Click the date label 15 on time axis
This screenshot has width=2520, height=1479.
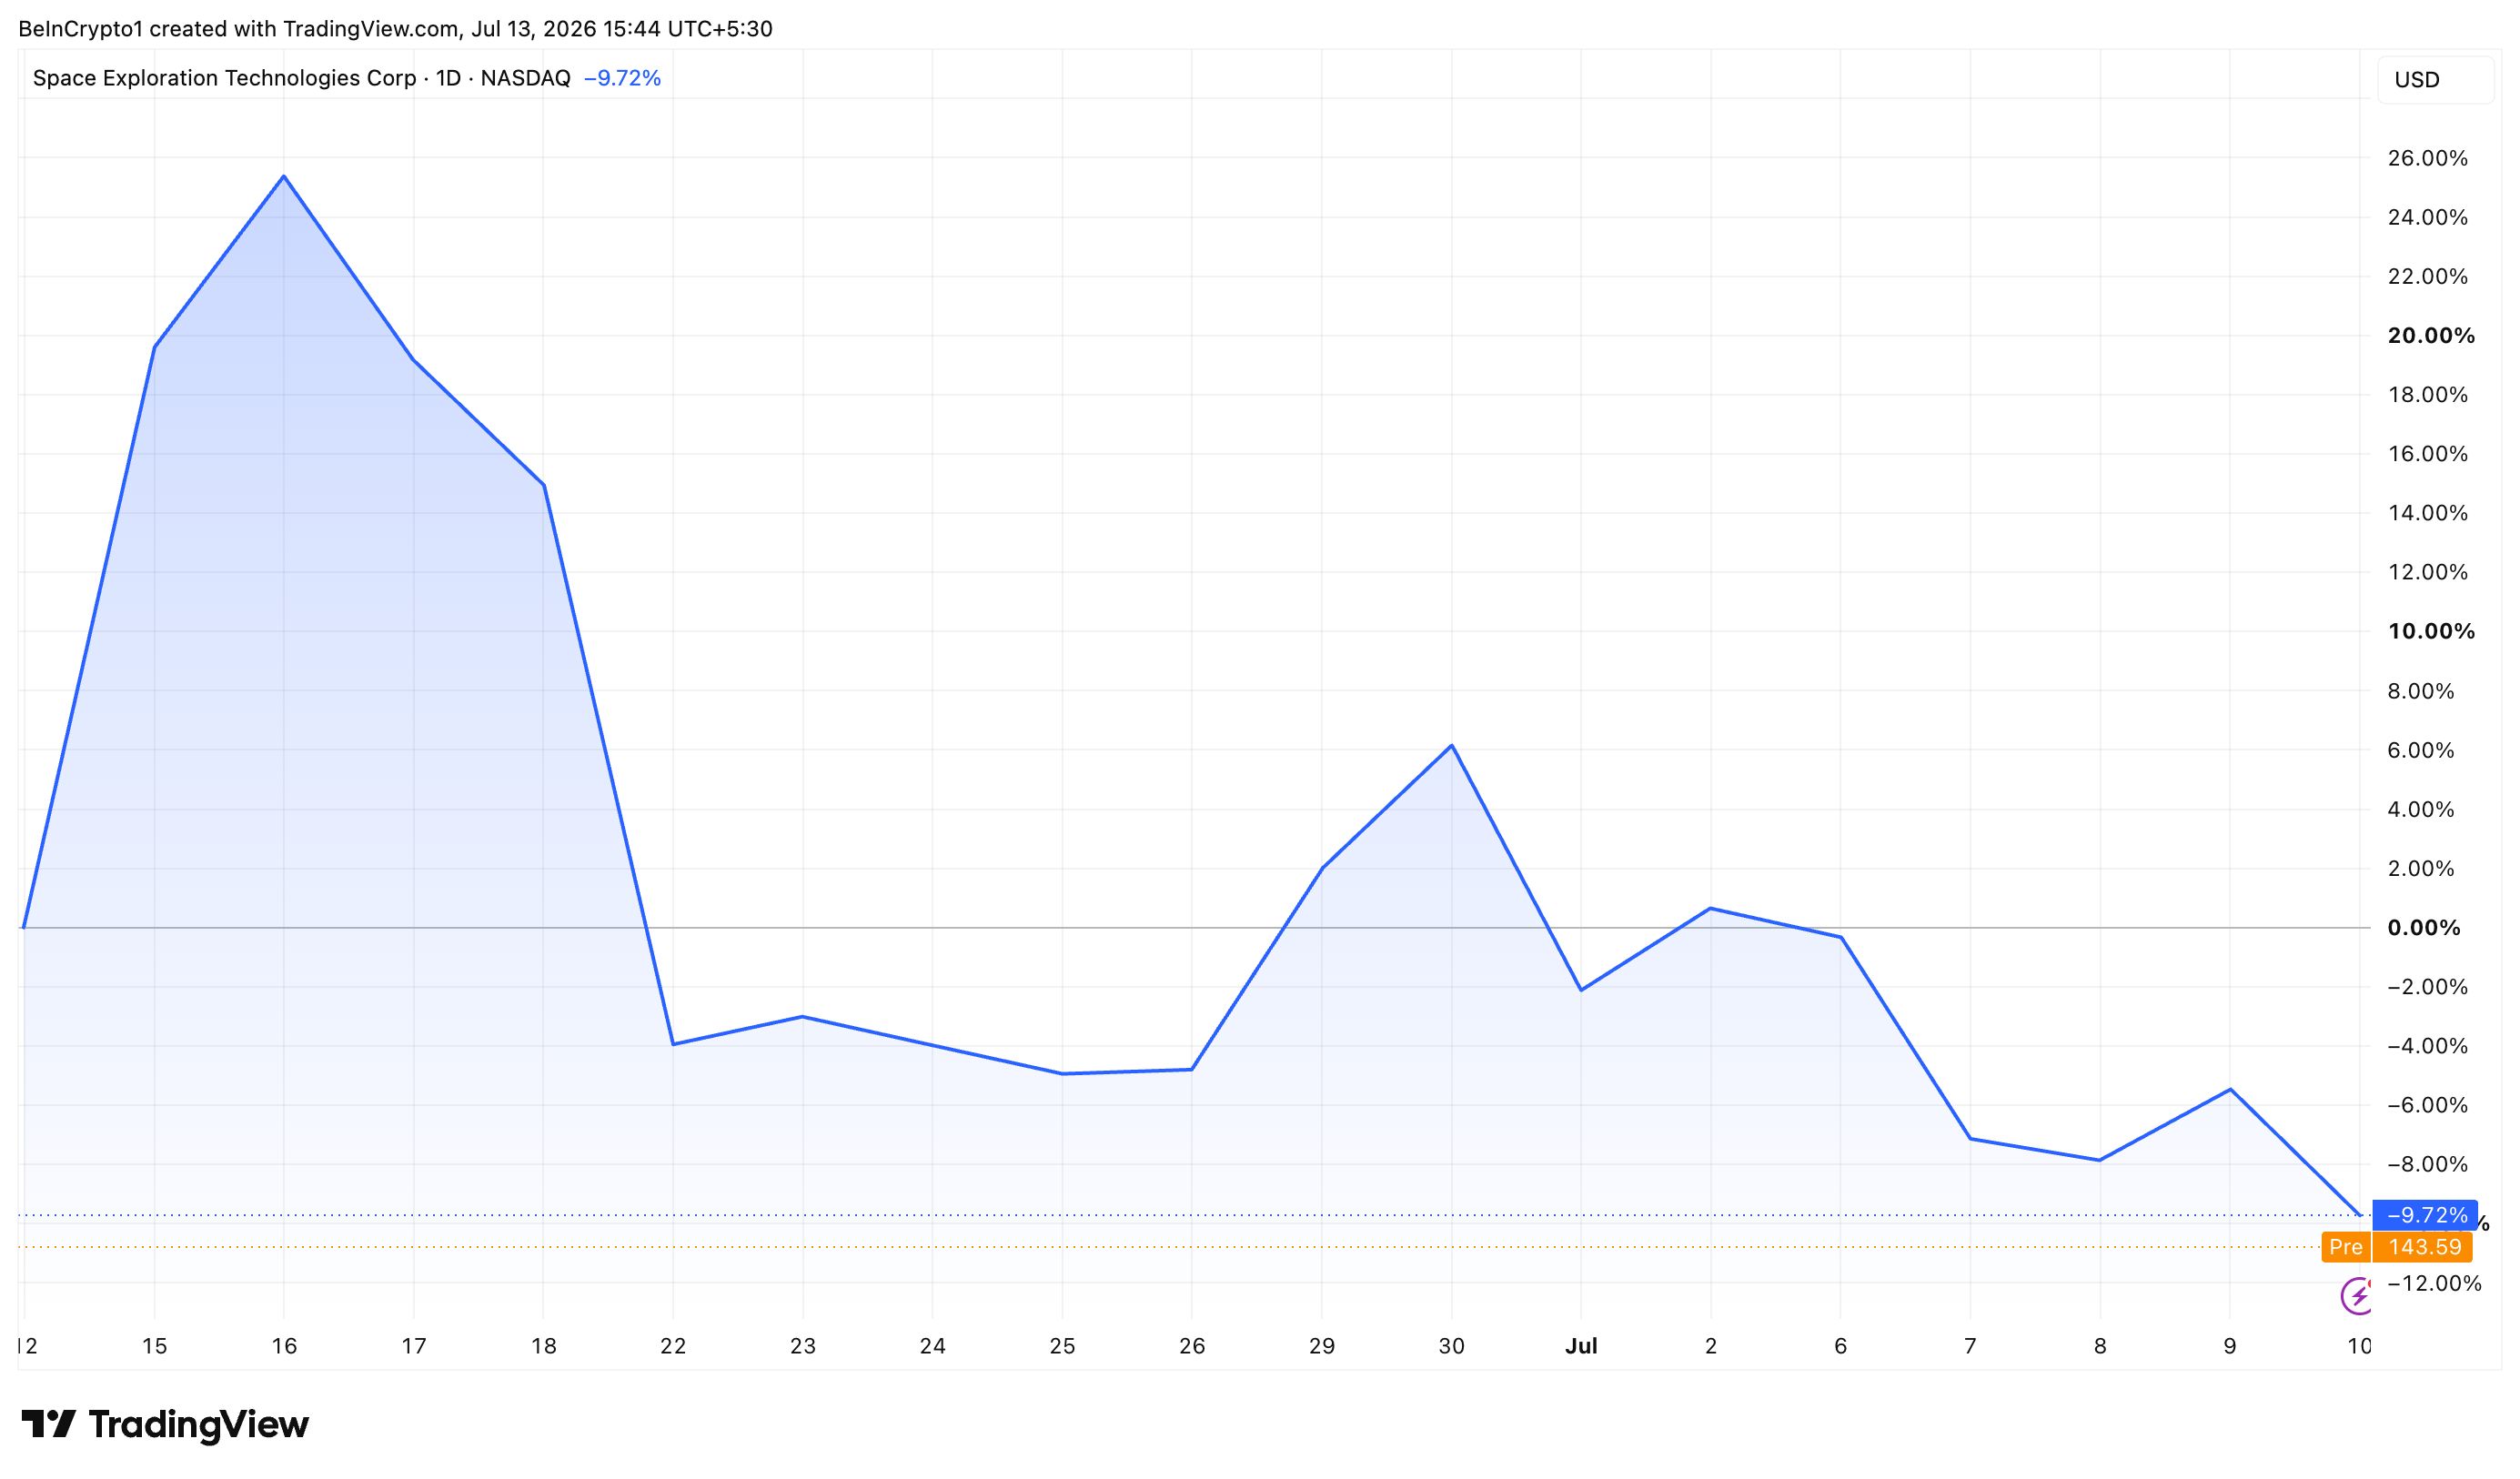(154, 1346)
